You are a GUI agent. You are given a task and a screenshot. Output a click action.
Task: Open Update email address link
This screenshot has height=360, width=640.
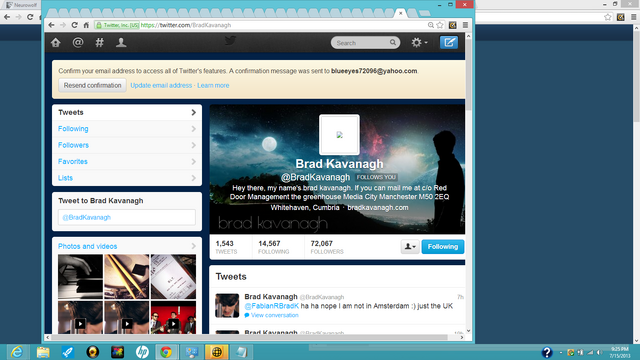pos(161,85)
